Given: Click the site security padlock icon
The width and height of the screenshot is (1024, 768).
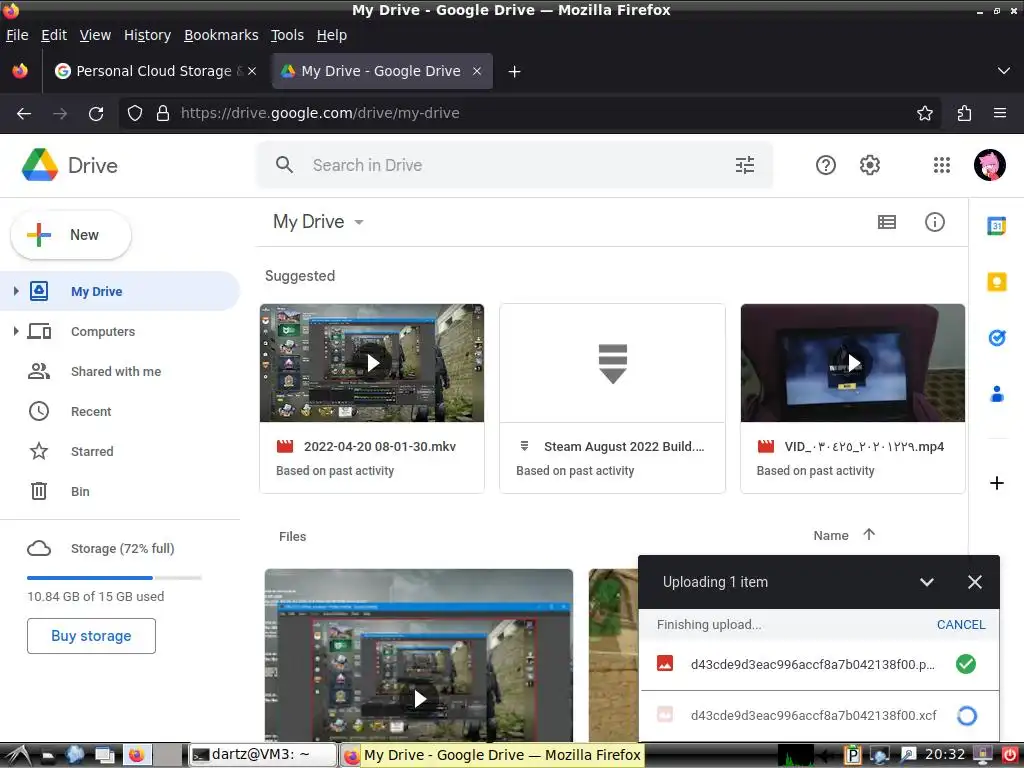Looking at the screenshot, I should 163,114.
